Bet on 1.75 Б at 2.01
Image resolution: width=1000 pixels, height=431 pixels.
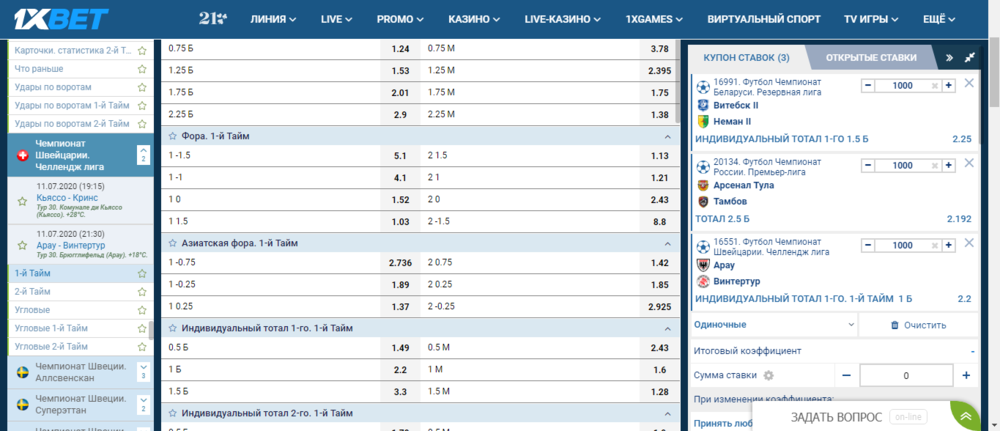click(401, 92)
